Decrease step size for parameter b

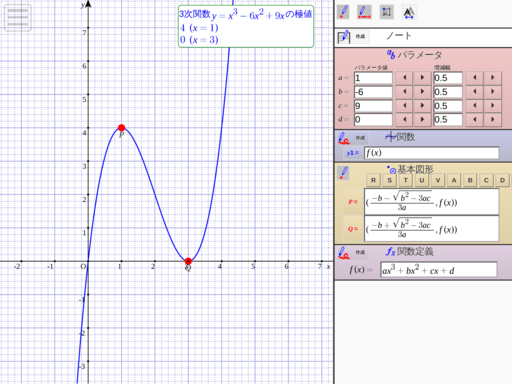[474, 92]
